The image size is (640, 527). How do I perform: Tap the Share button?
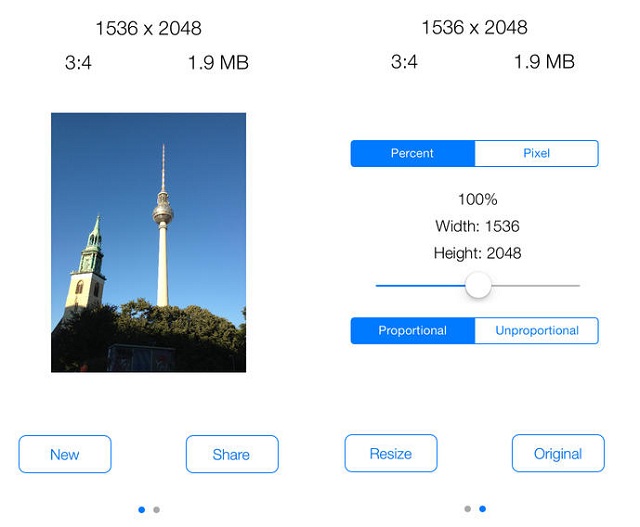point(232,454)
